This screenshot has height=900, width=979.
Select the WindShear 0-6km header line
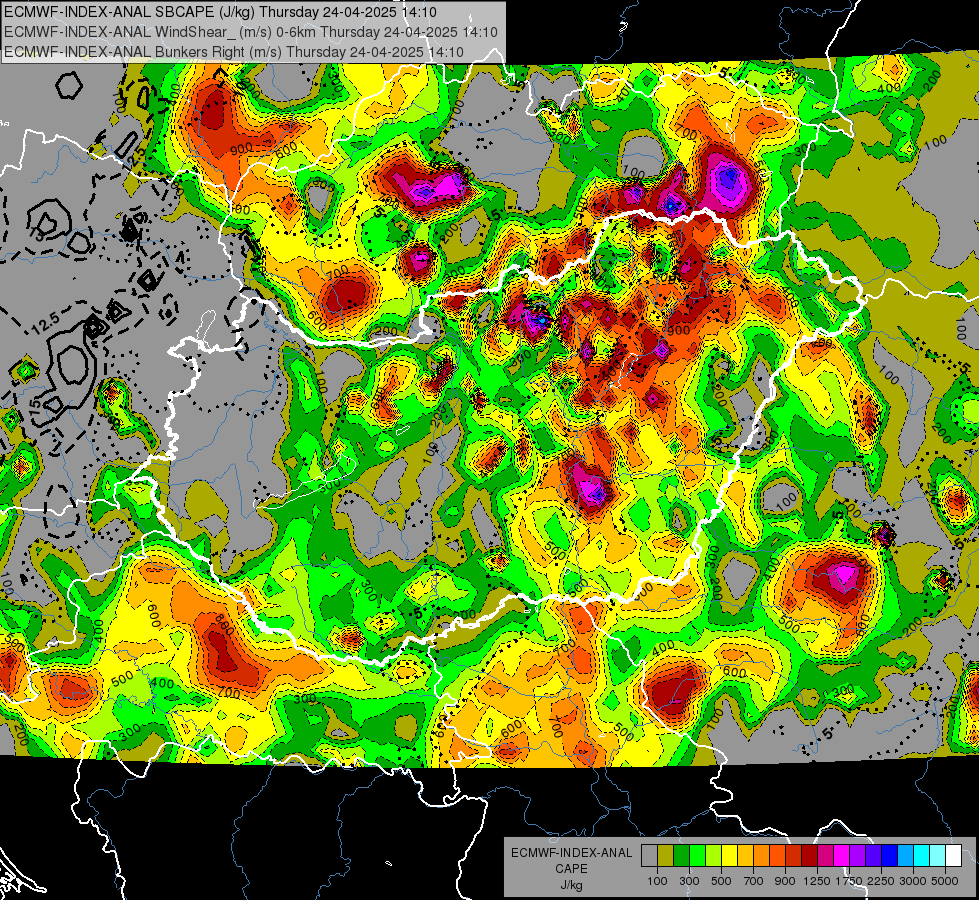(250, 31)
